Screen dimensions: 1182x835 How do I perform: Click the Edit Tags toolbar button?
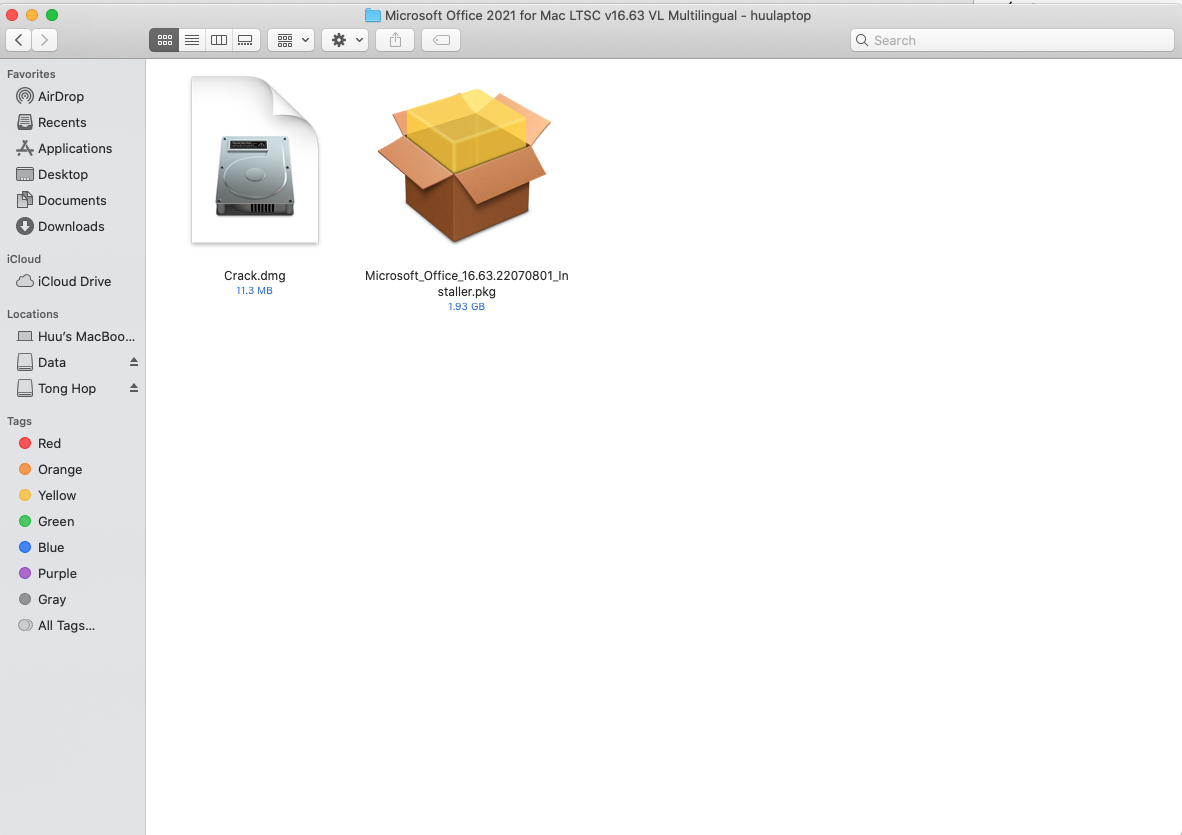click(441, 40)
